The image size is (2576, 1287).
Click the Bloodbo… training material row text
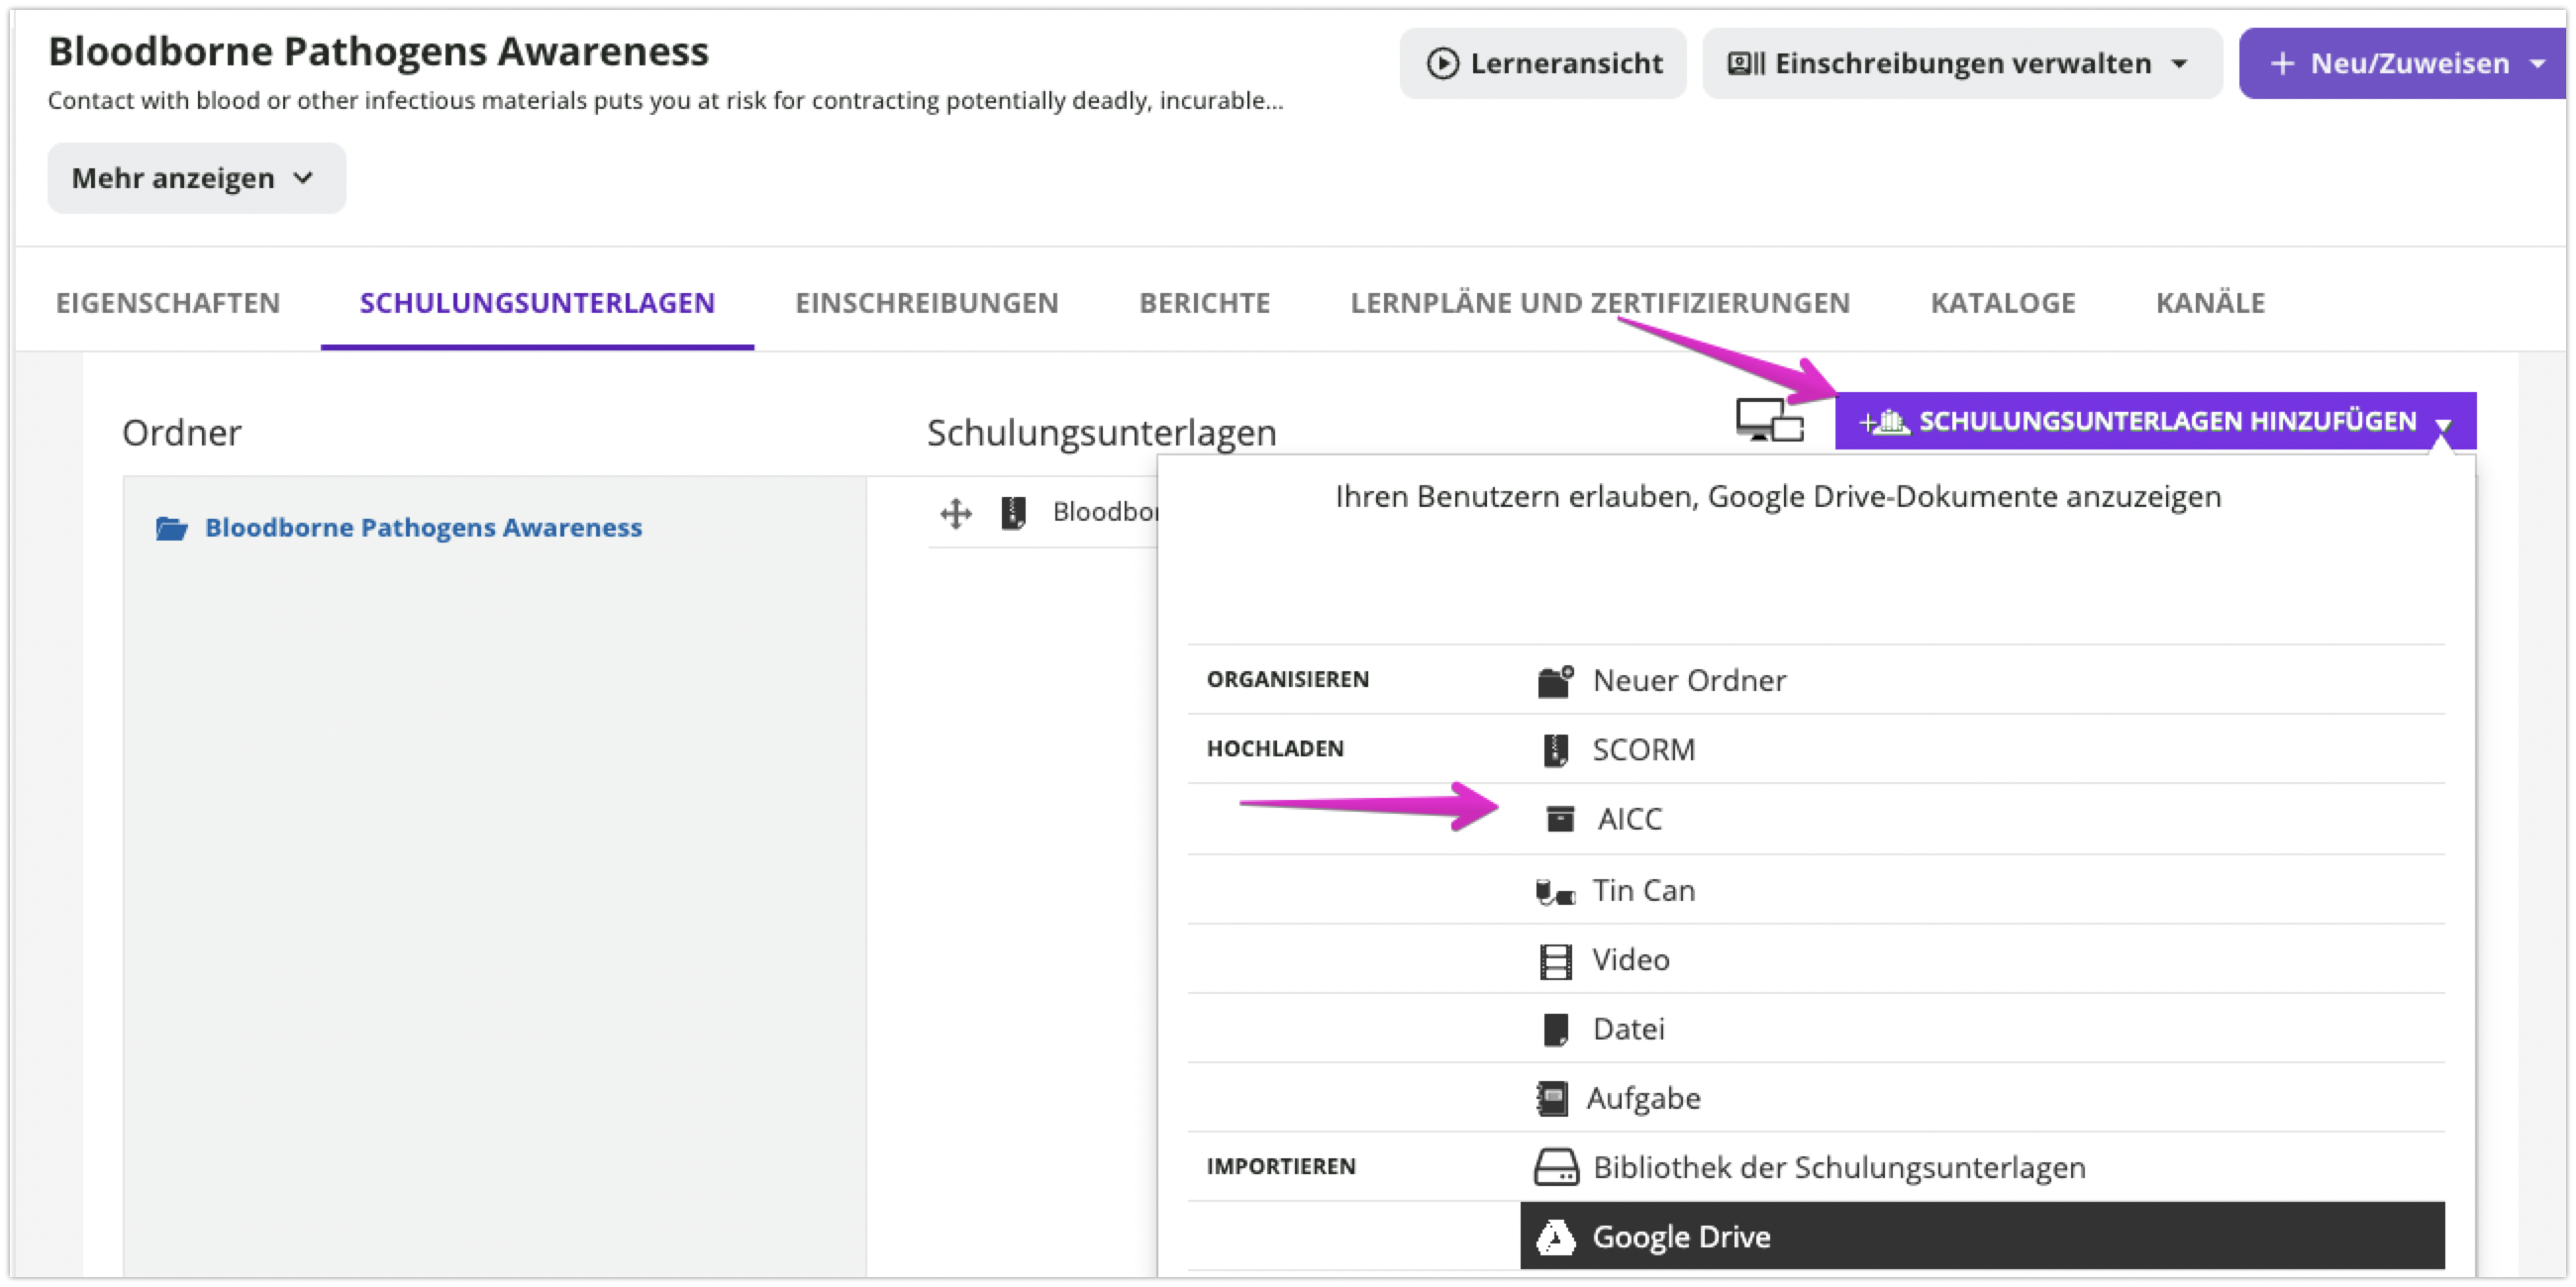pos(1105,512)
